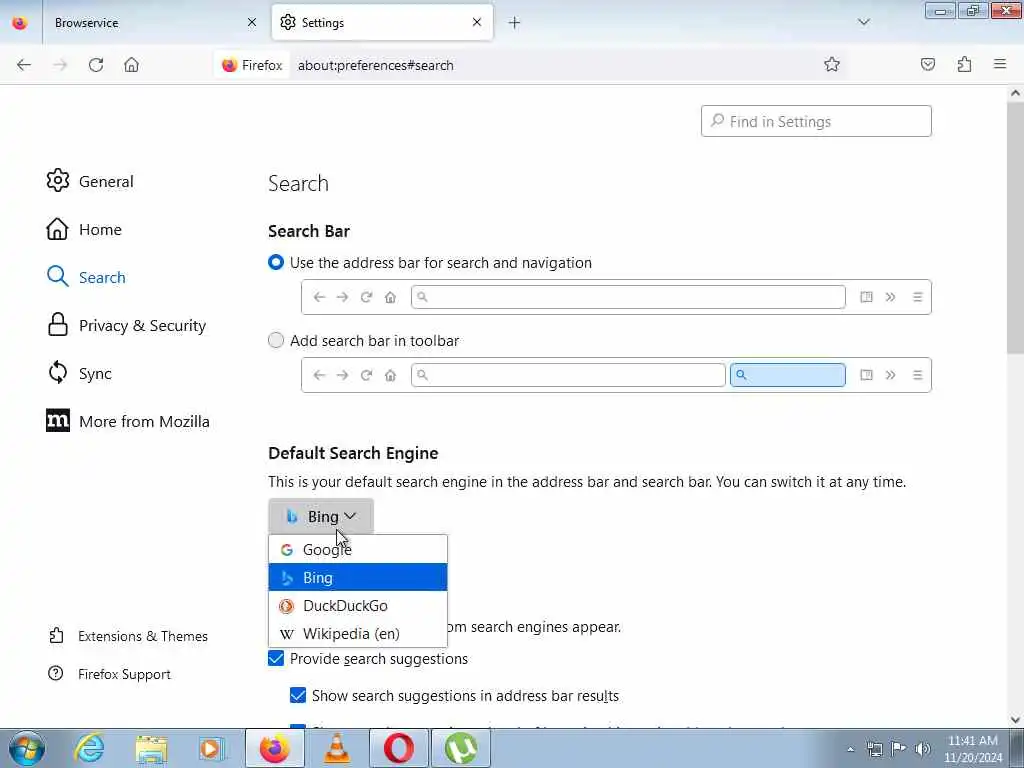
Task: Choose Bing in the search engine list
Action: pos(358,577)
